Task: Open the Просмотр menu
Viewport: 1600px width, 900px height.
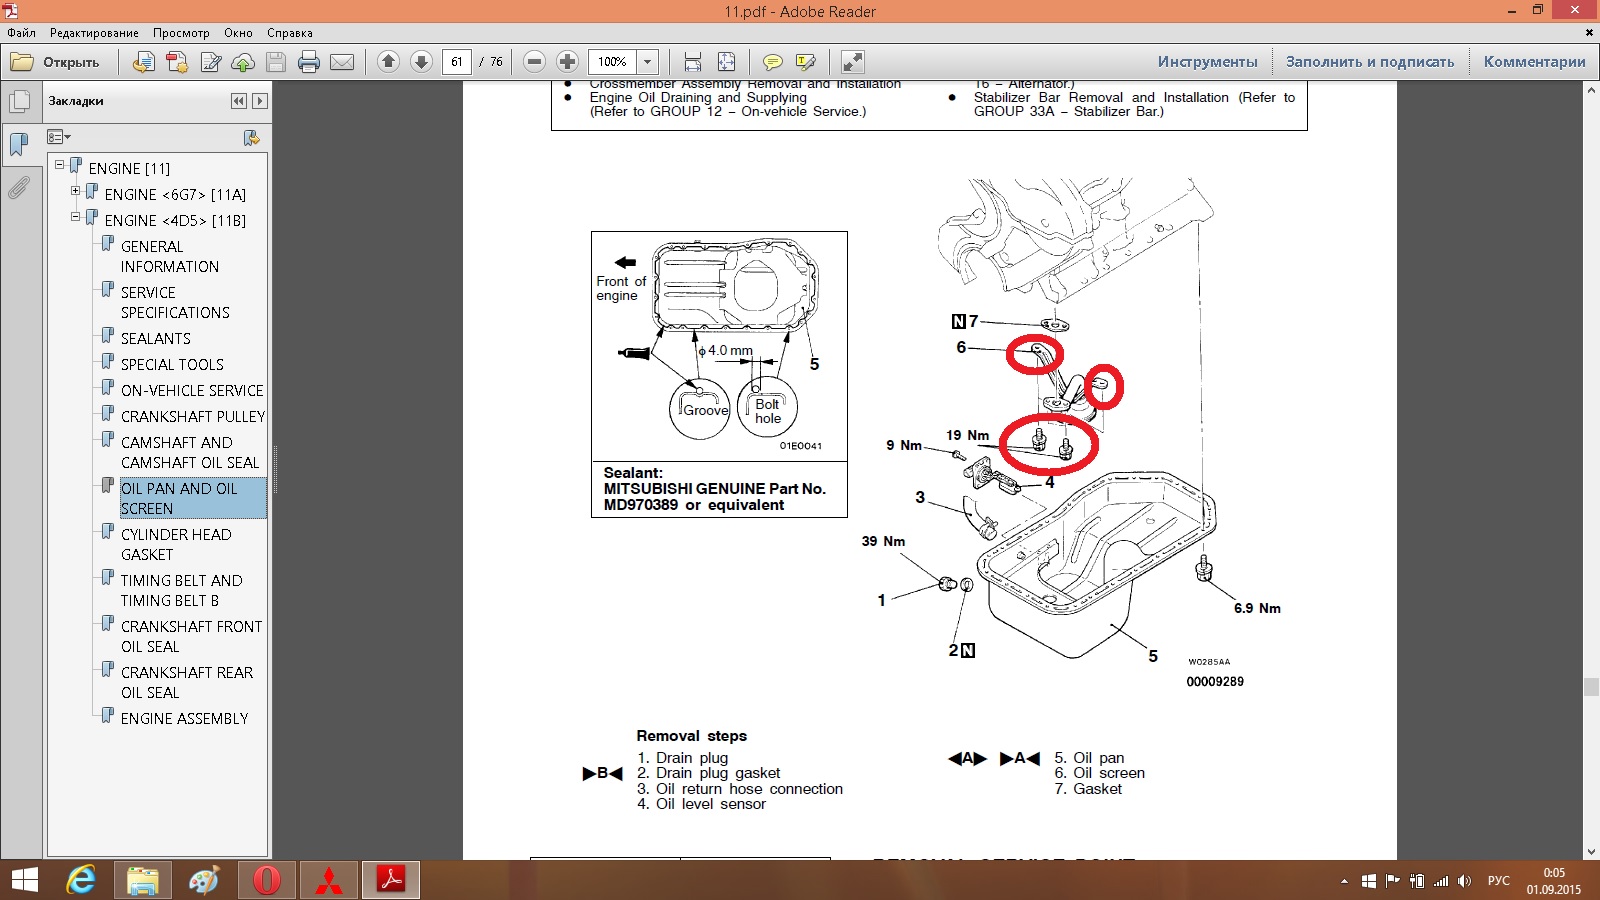Action: [x=181, y=33]
